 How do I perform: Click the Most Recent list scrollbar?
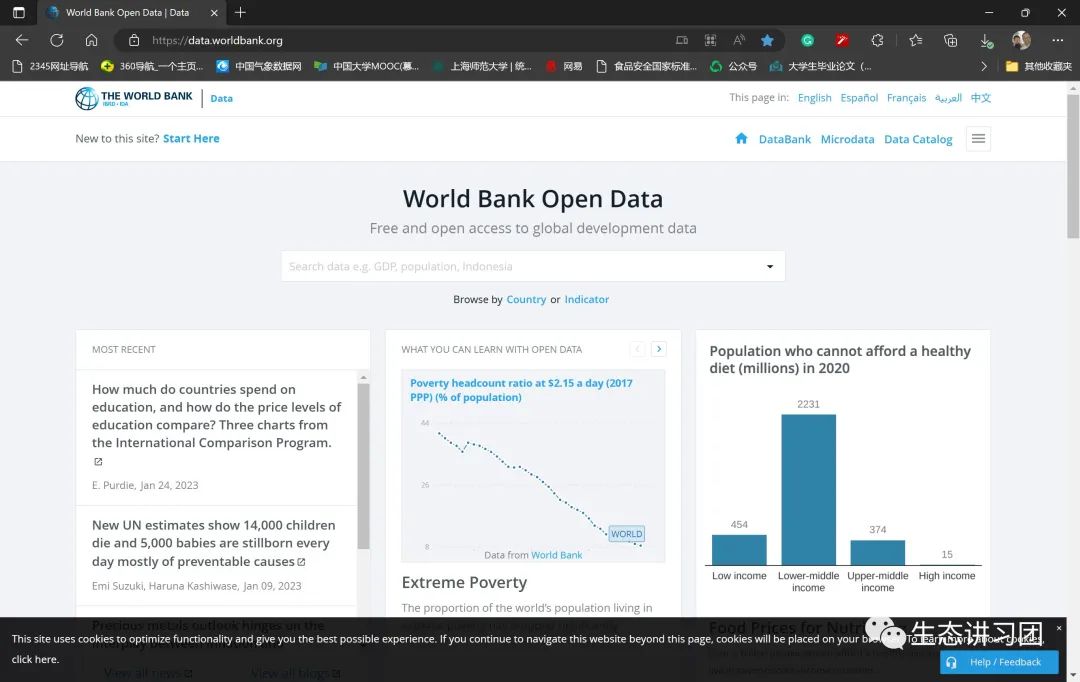click(x=363, y=466)
